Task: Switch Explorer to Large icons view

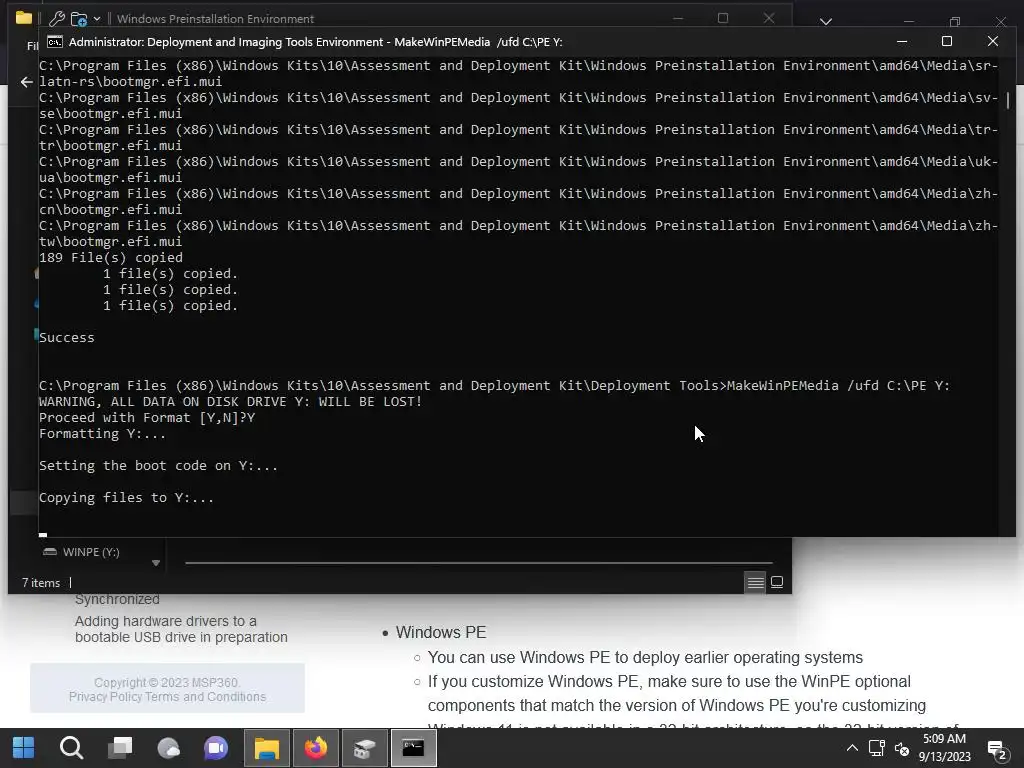Action: point(777,582)
